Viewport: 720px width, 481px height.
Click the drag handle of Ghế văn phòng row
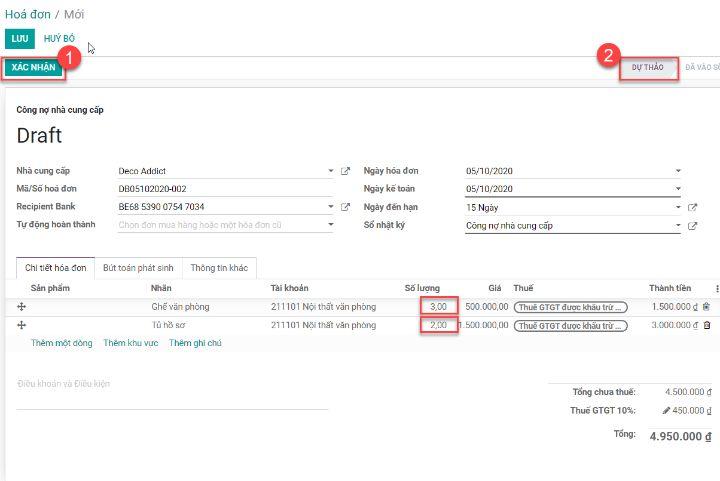tap(21, 307)
